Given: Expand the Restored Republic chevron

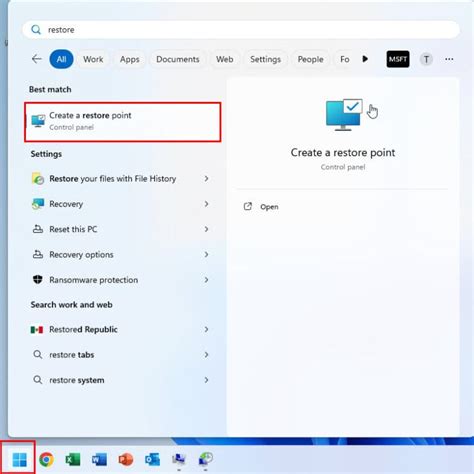Looking at the screenshot, I should pyautogui.click(x=206, y=329).
